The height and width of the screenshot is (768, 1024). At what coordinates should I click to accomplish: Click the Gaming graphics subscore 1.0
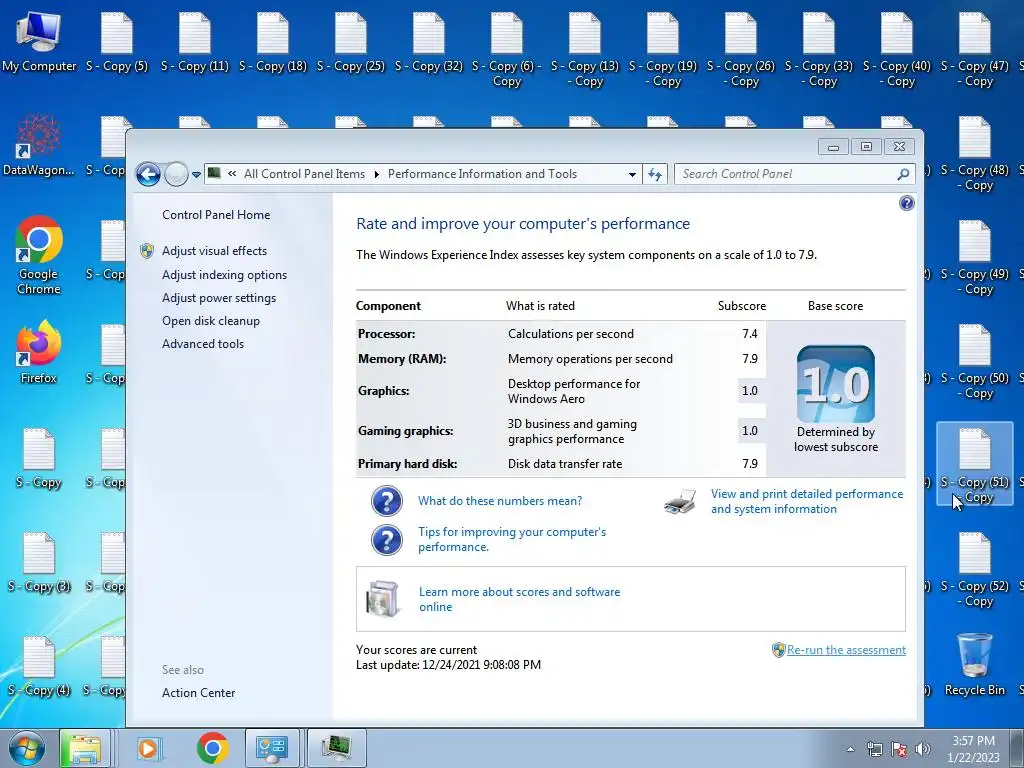coord(750,430)
